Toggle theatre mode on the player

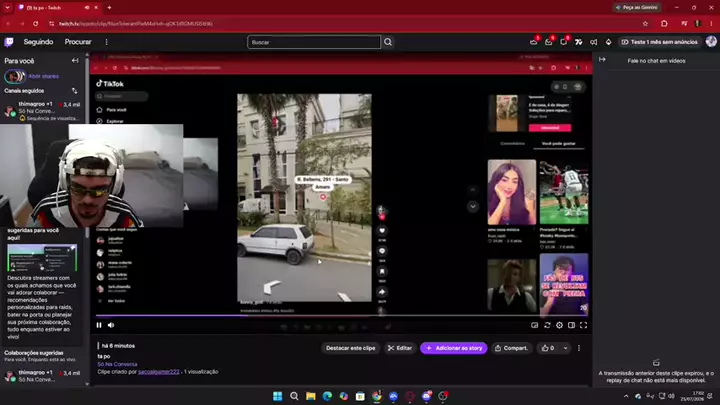[571, 325]
